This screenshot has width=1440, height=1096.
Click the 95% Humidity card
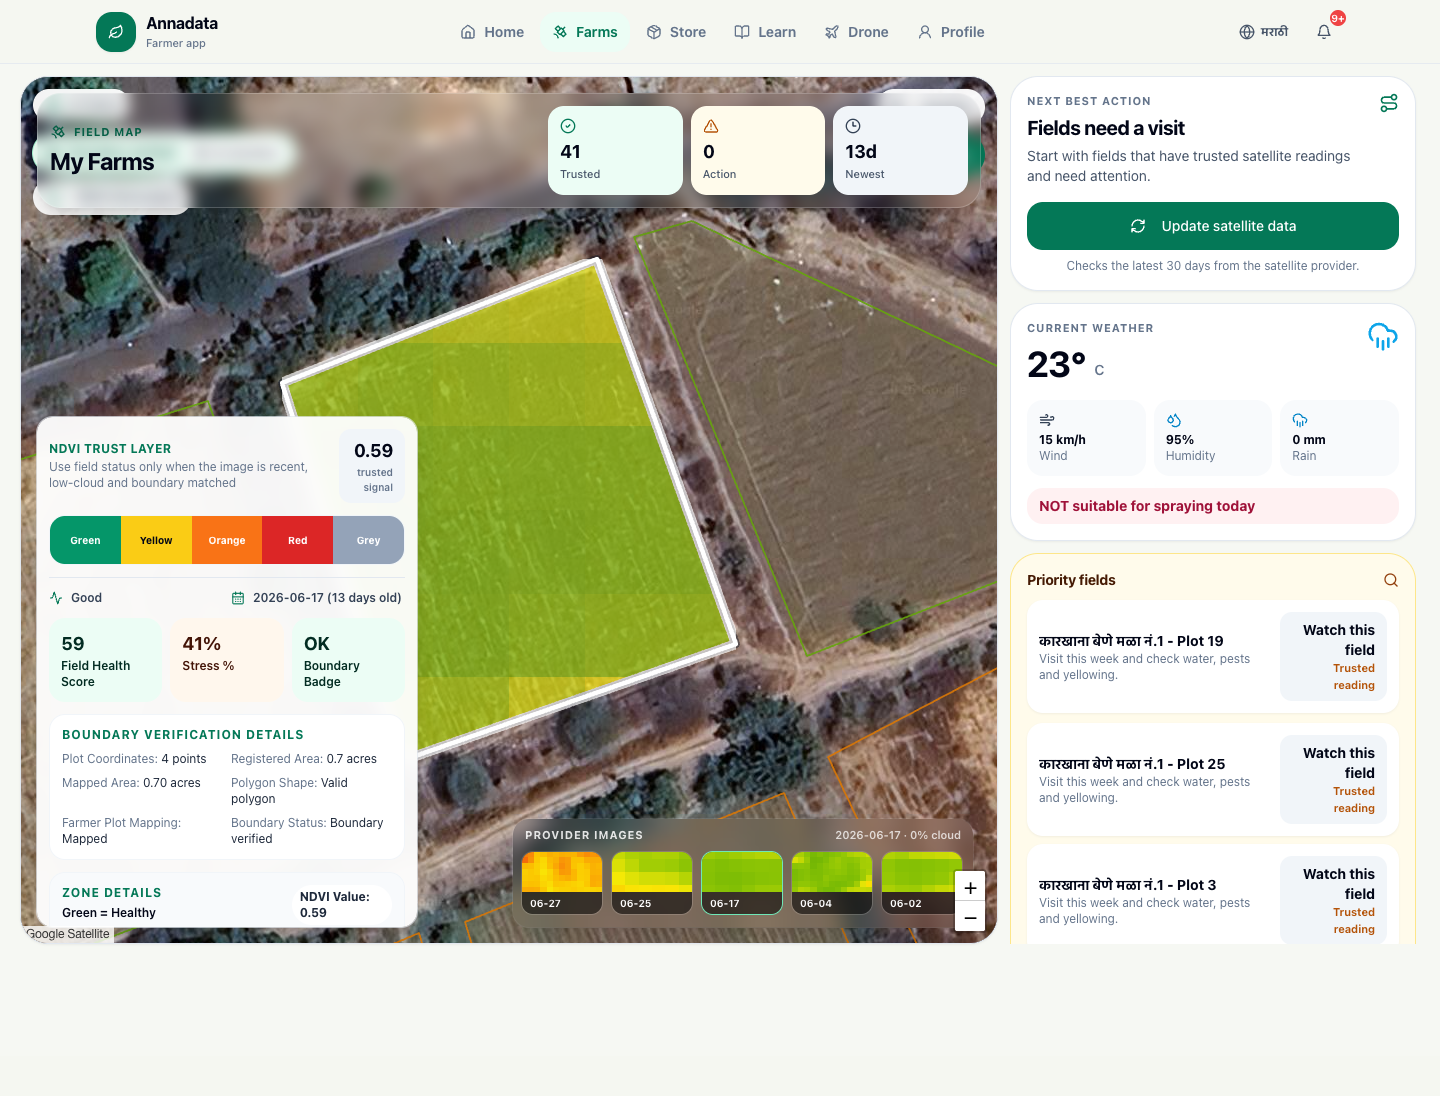click(1213, 438)
